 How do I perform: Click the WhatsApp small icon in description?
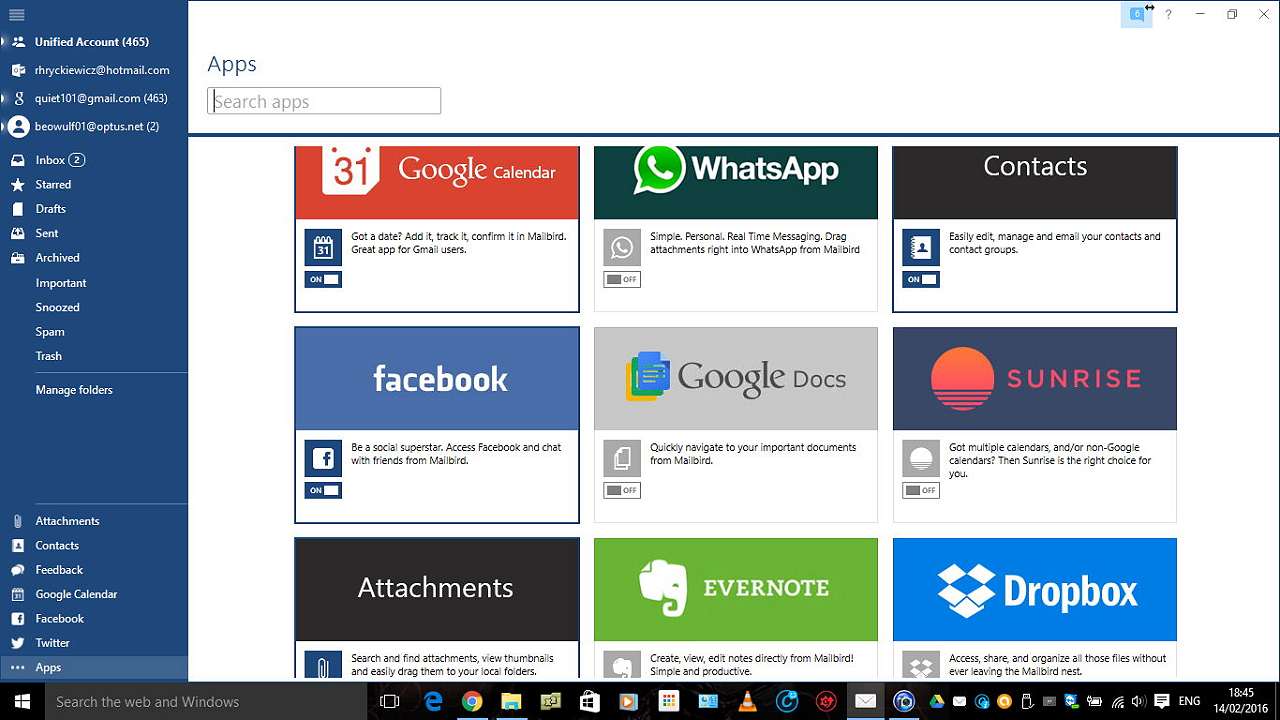[622, 247]
